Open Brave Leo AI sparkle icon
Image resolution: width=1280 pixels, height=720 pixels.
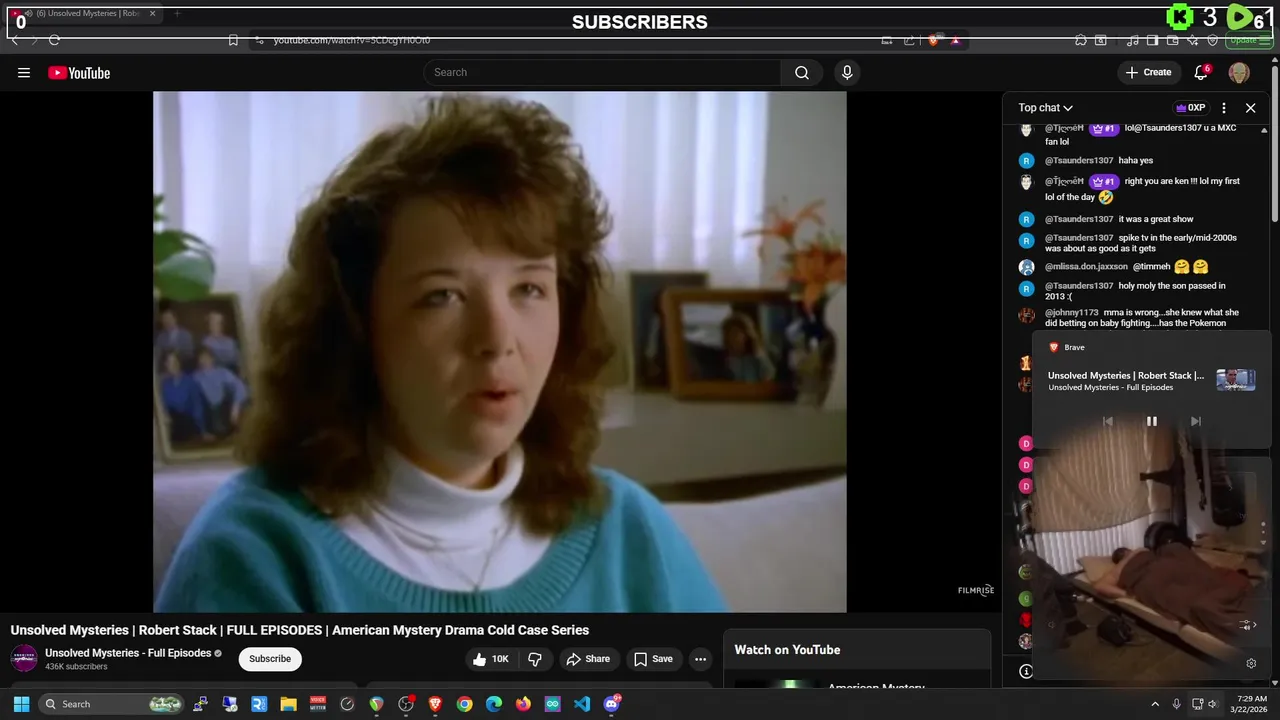(x=1193, y=40)
